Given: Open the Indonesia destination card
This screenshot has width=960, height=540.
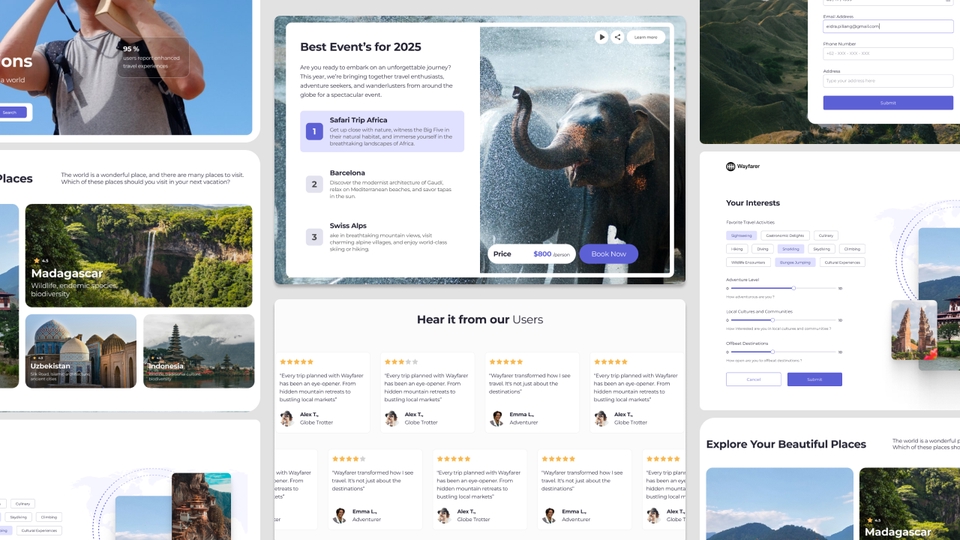Looking at the screenshot, I should [198, 351].
